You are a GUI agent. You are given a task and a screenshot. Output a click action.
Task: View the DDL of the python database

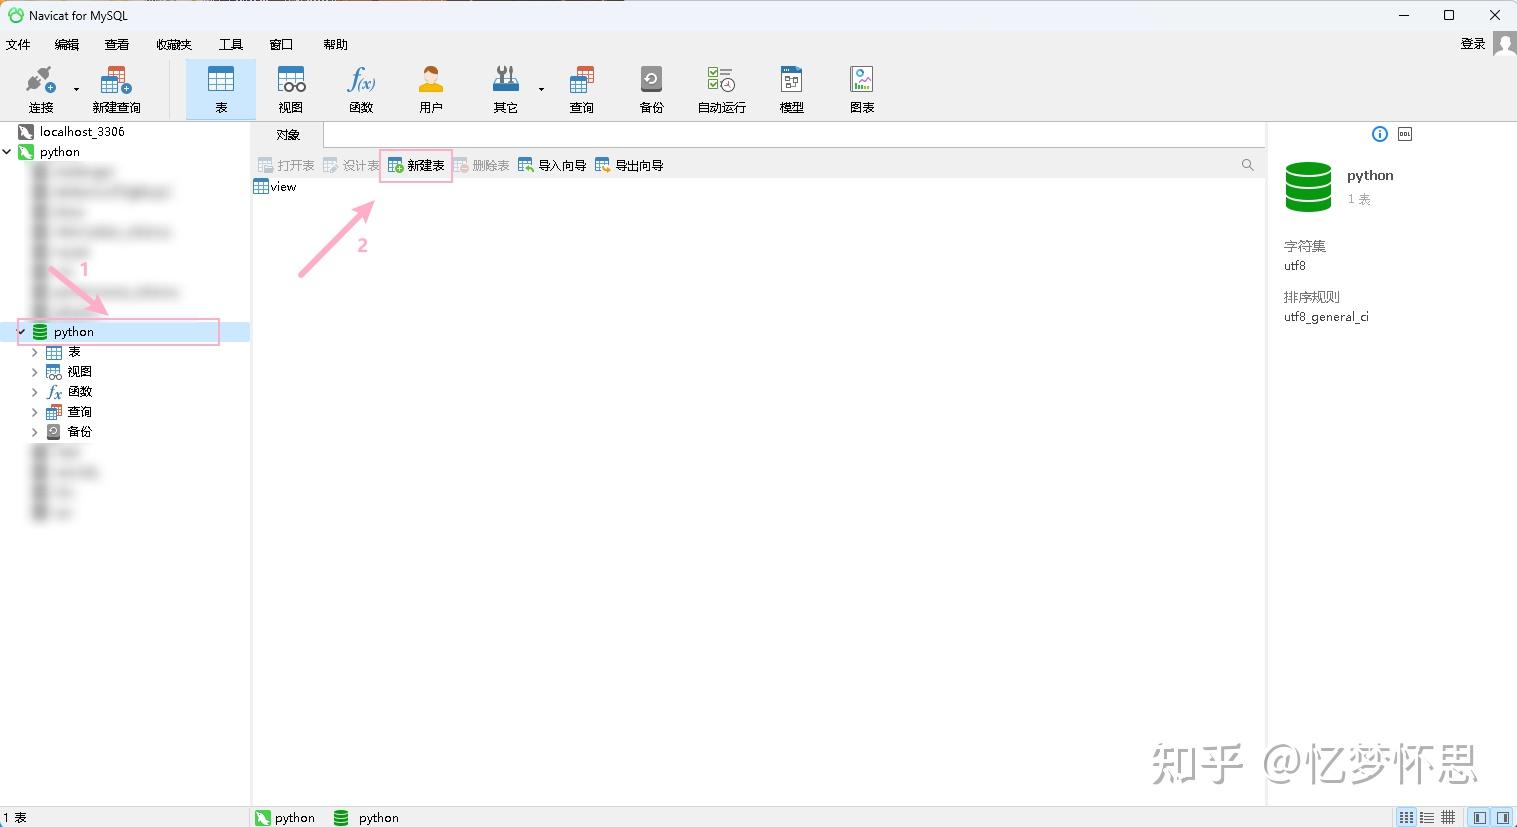(x=1404, y=133)
